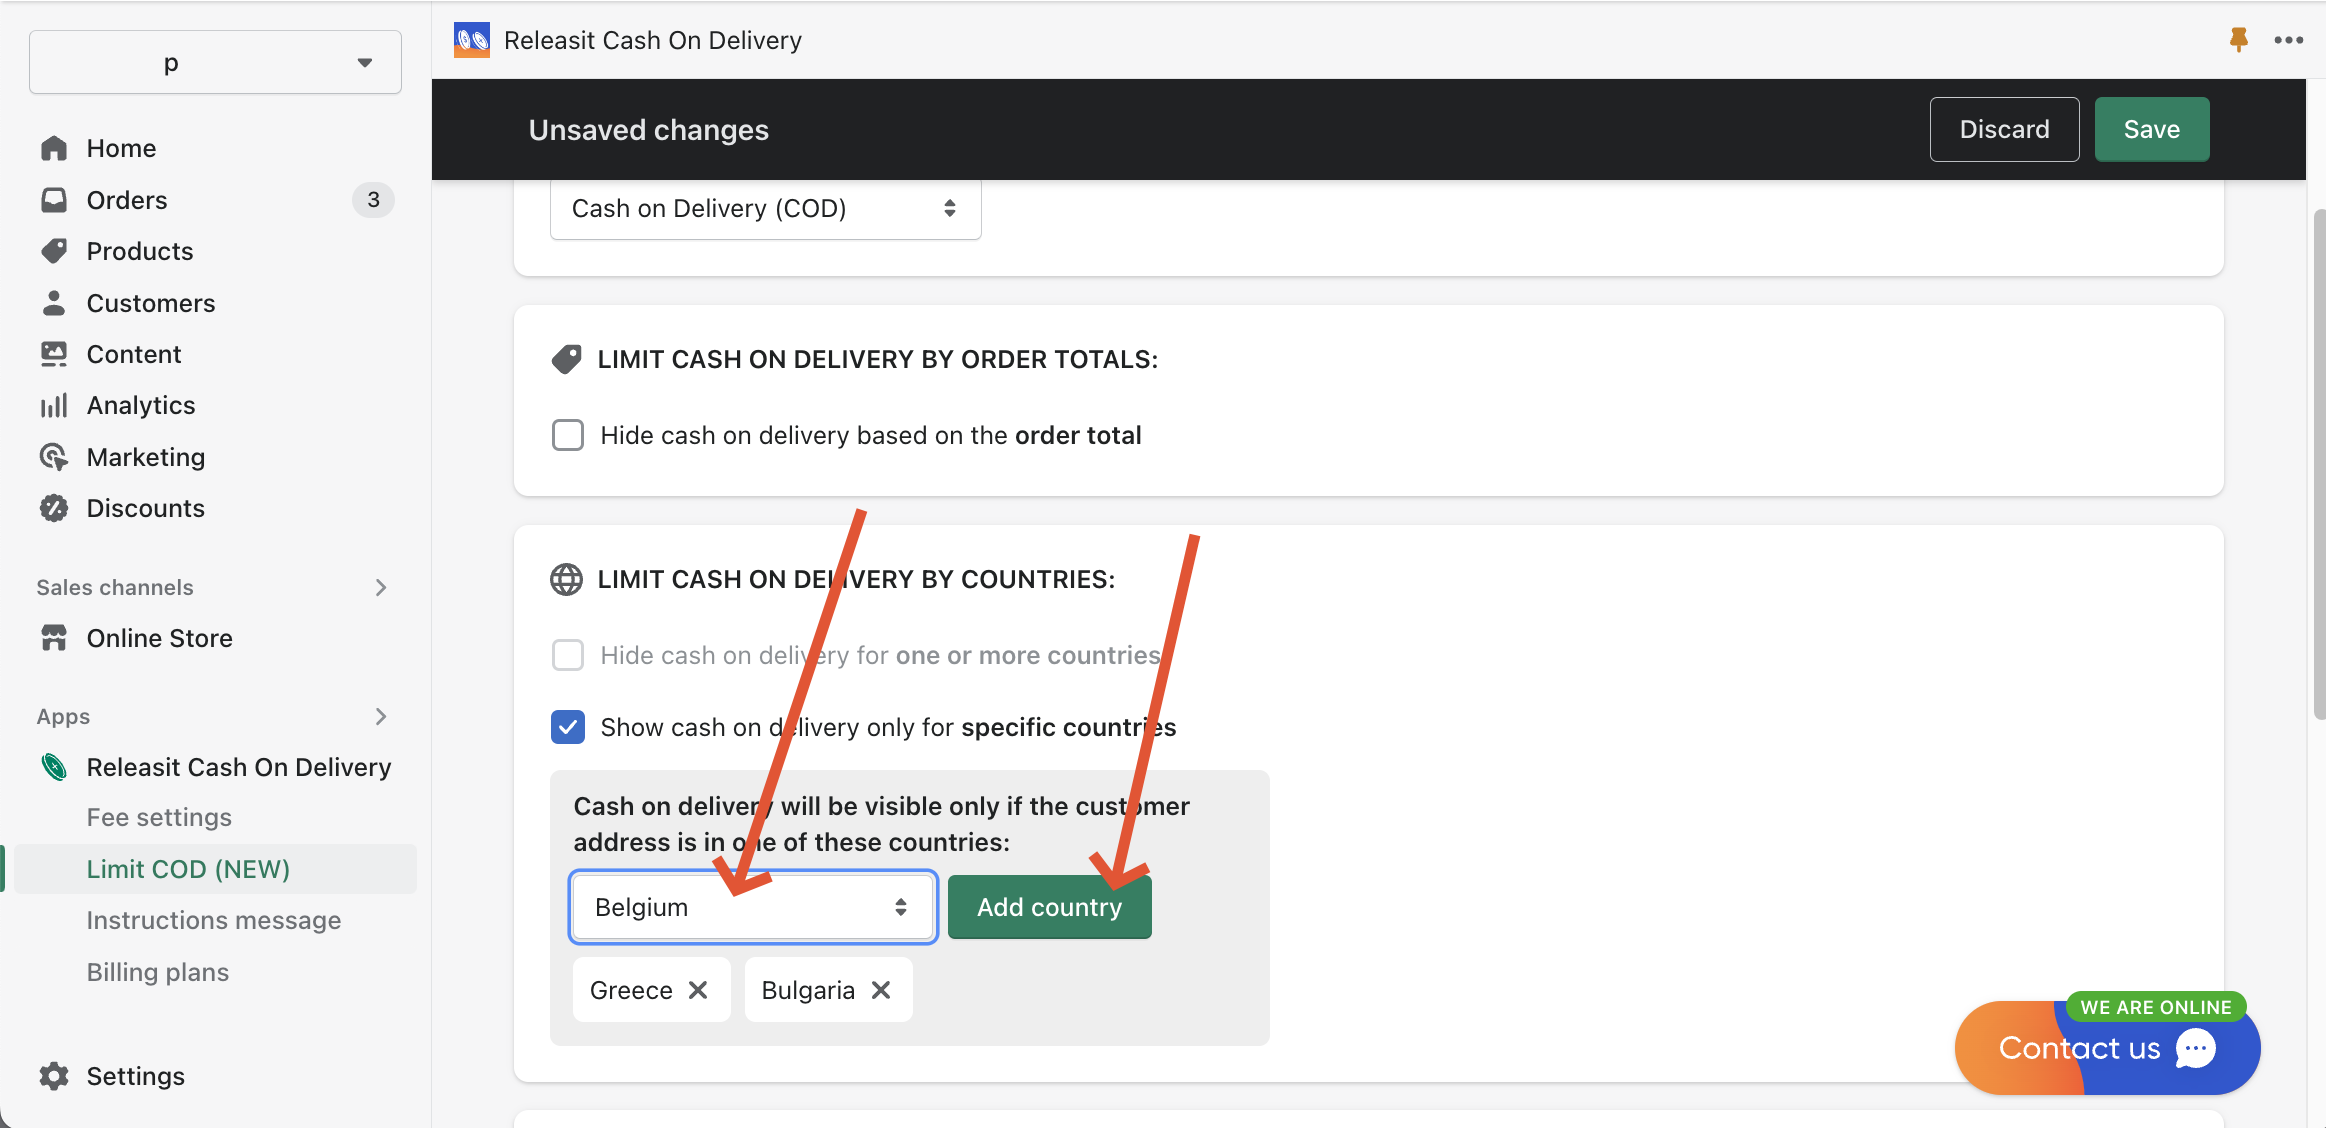Remove Greece from the country list
Image resolution: width=2326 pixels, height=1128 pixels.
pyautogui.click(x=699, y=989)
